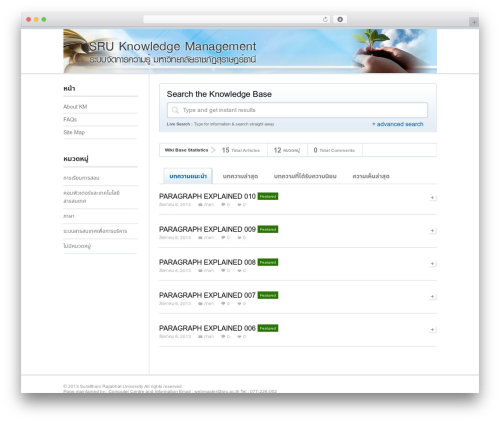Click heart likes icon under PARAGRAPH EXPLAINED 008

point(239,271)
